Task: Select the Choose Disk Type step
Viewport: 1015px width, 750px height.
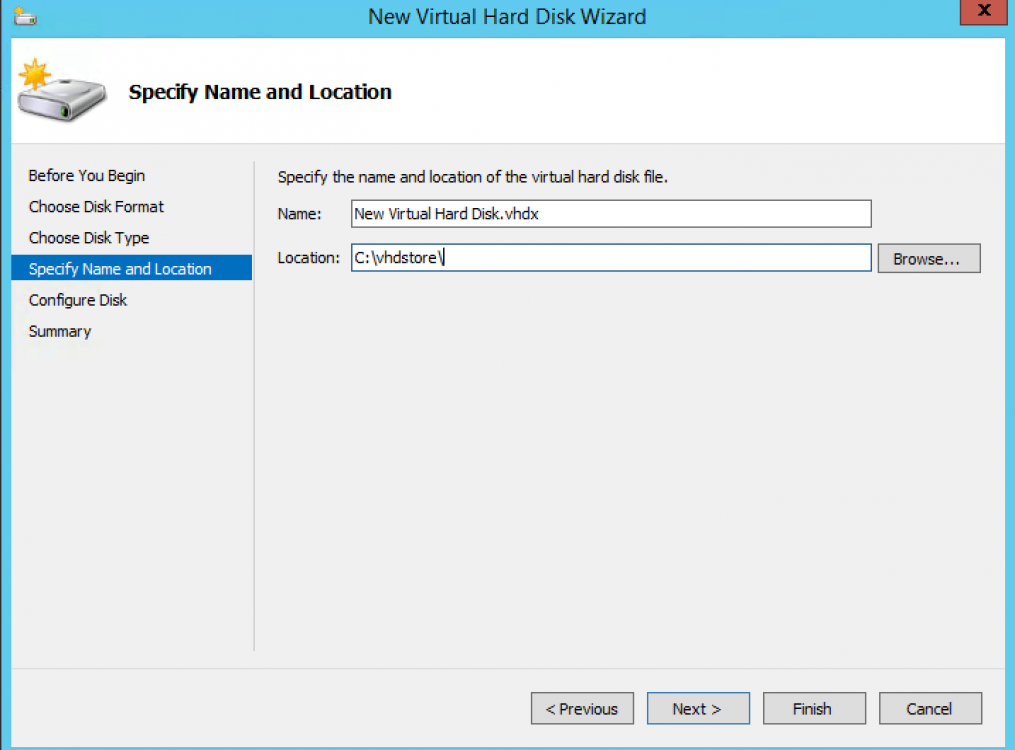Action: coord(89,238)
